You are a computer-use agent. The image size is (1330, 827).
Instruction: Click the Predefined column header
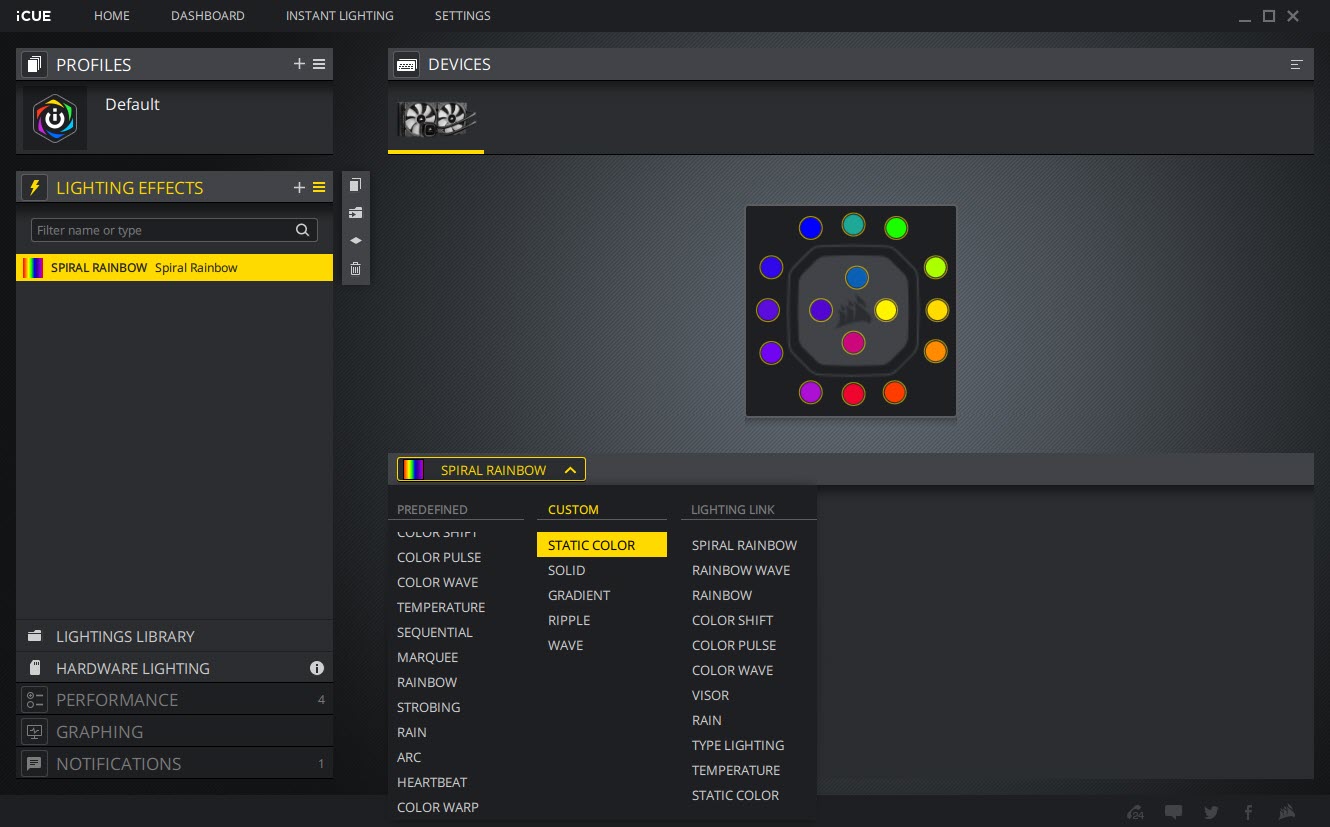pos(431,509)
